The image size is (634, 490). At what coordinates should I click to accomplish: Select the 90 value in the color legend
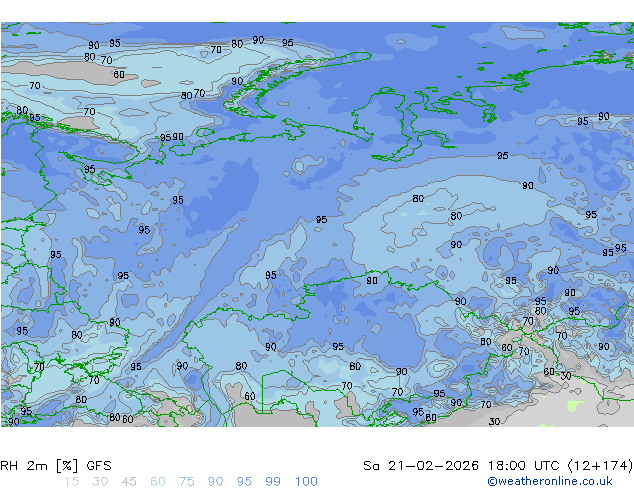pos(216,482)
